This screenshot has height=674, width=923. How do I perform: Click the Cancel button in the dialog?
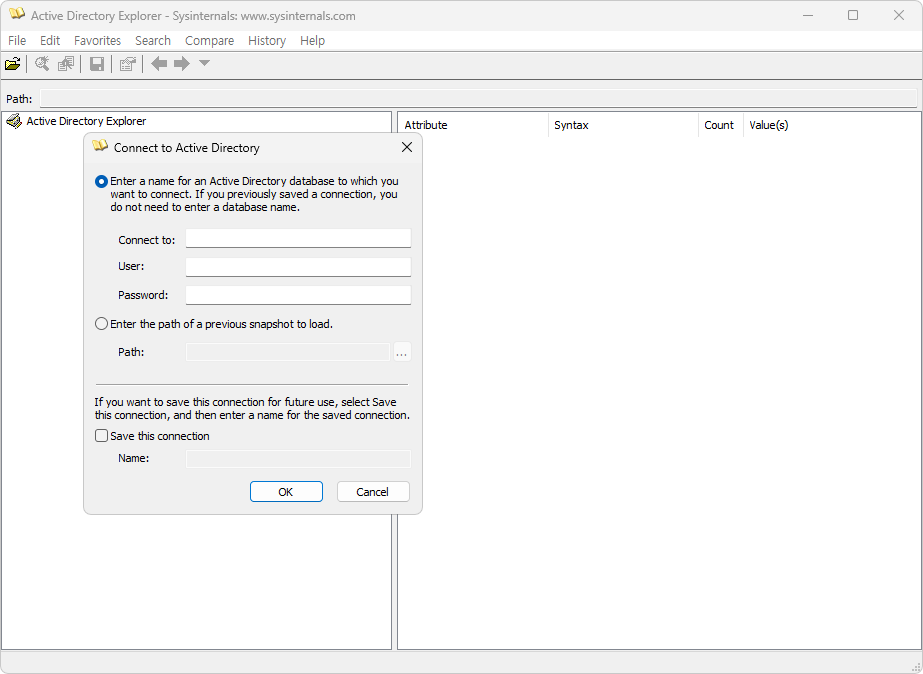tap(373, 492)
